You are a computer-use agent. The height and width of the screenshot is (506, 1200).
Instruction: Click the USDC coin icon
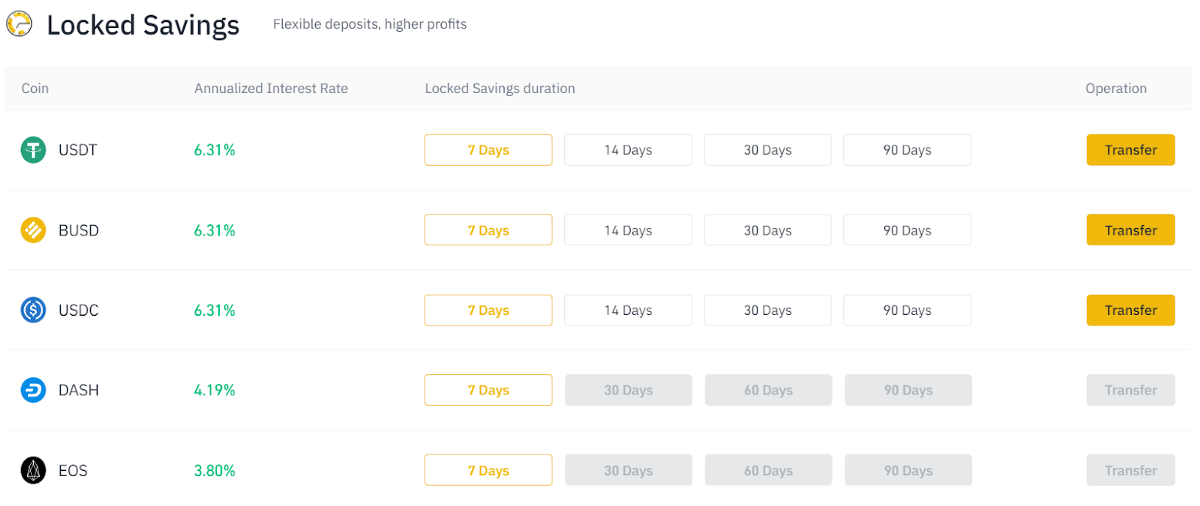(34, 310)
